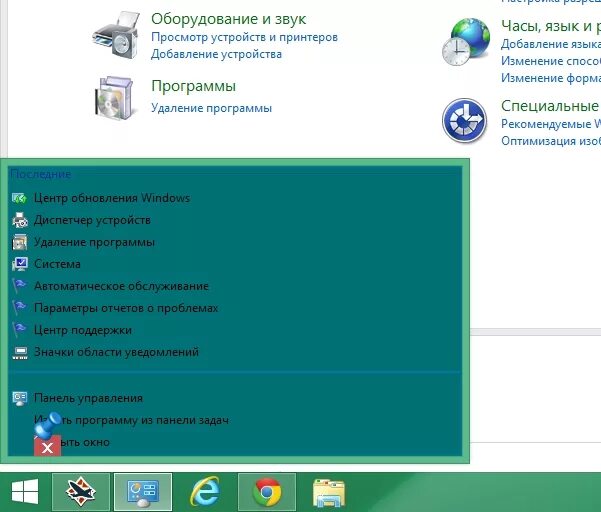Click the Windows Update icon in jump list
Viewport: 601px width, 512px height.
(x=19, y=198)
